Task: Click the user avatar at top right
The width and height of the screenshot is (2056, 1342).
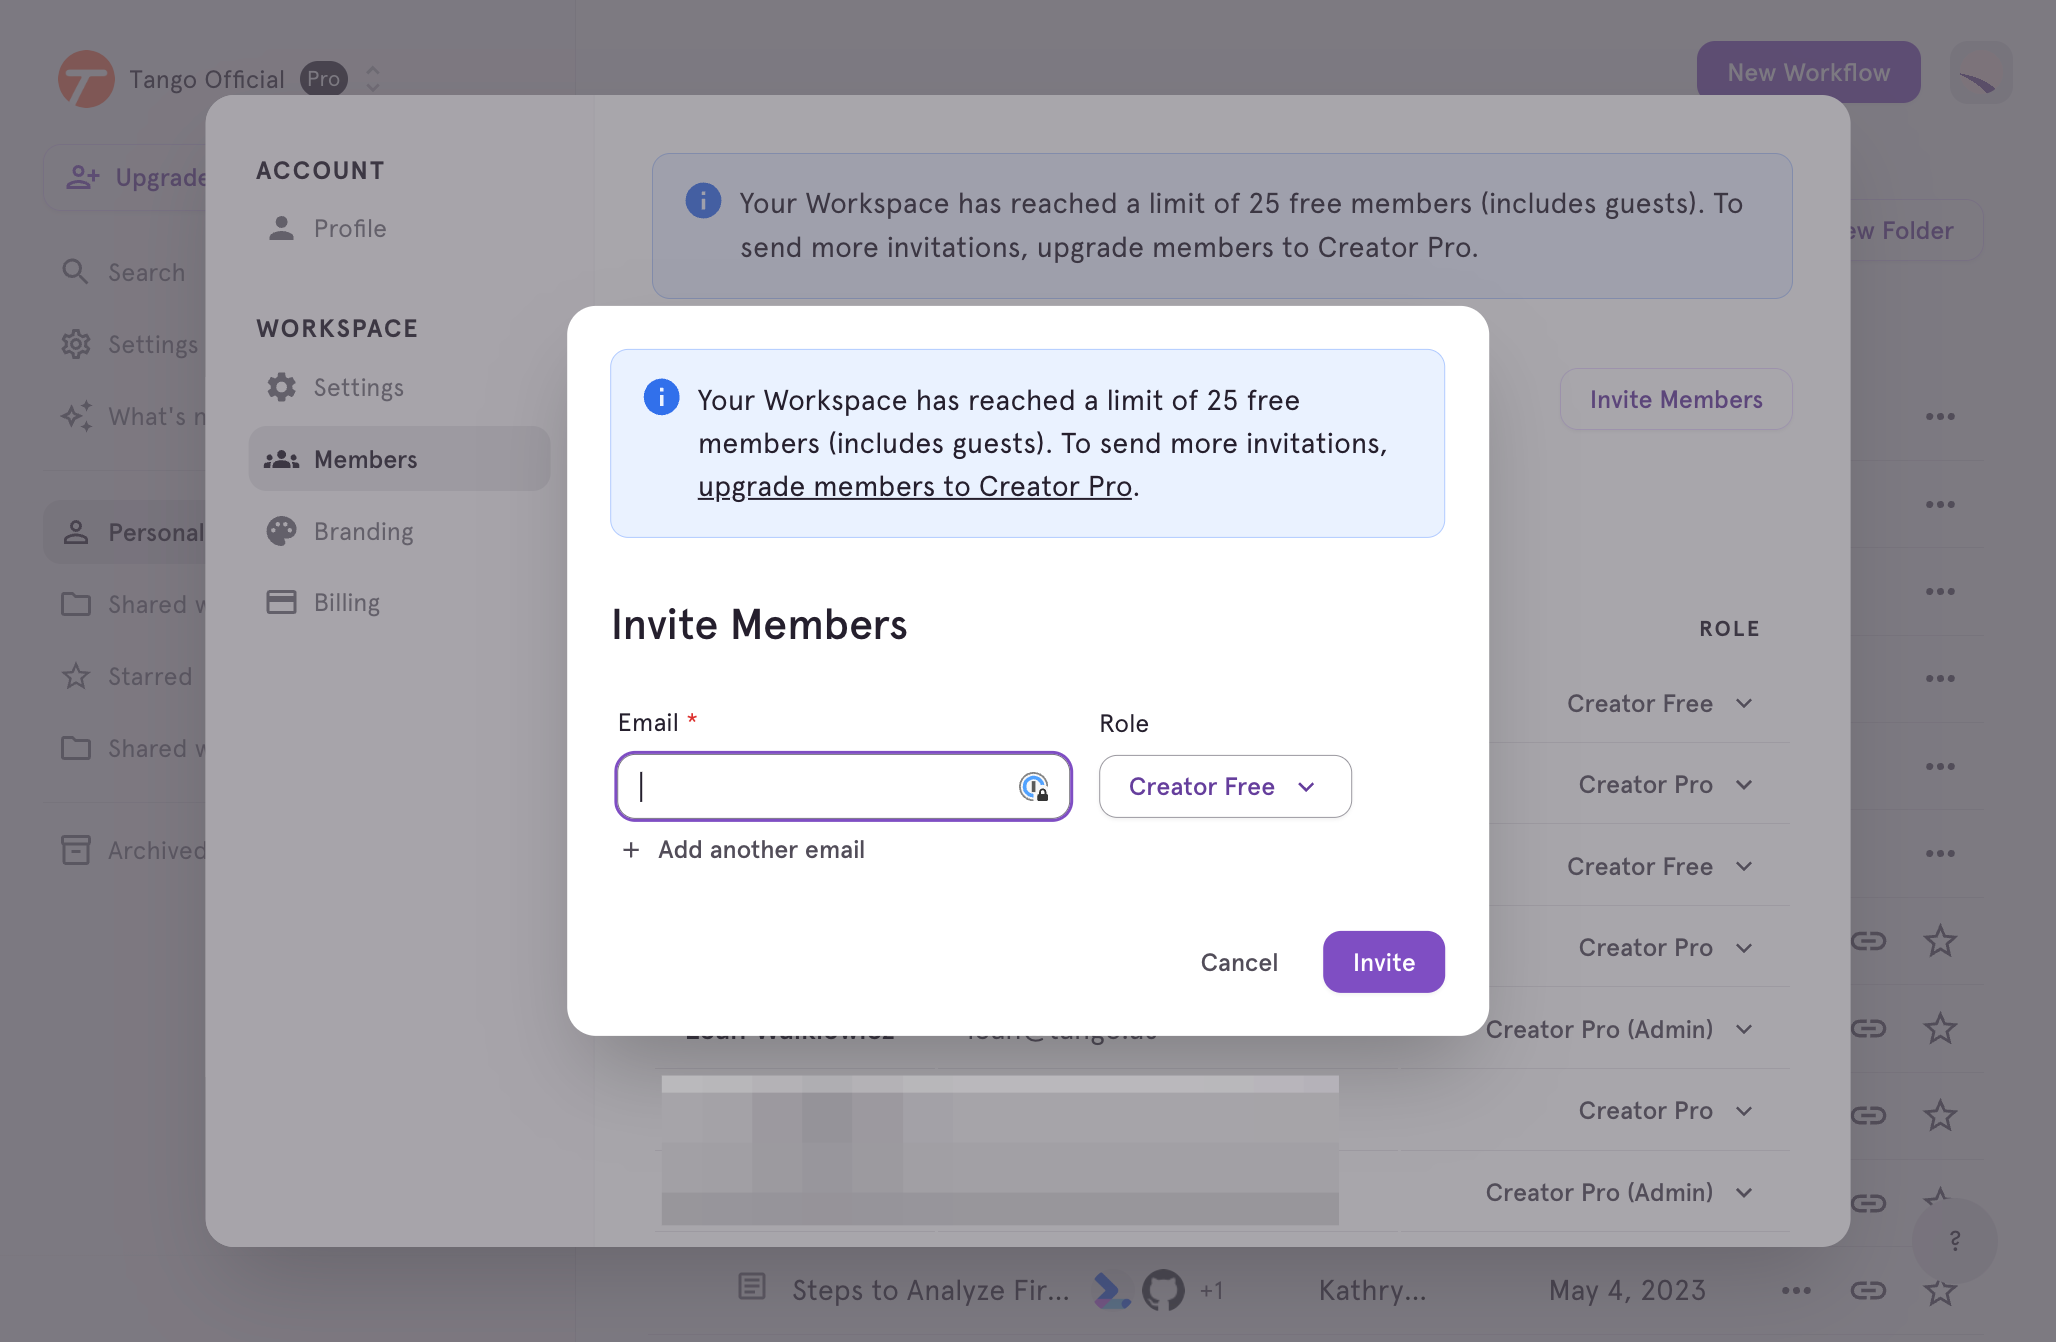Action: click(x=1981, y=72)
